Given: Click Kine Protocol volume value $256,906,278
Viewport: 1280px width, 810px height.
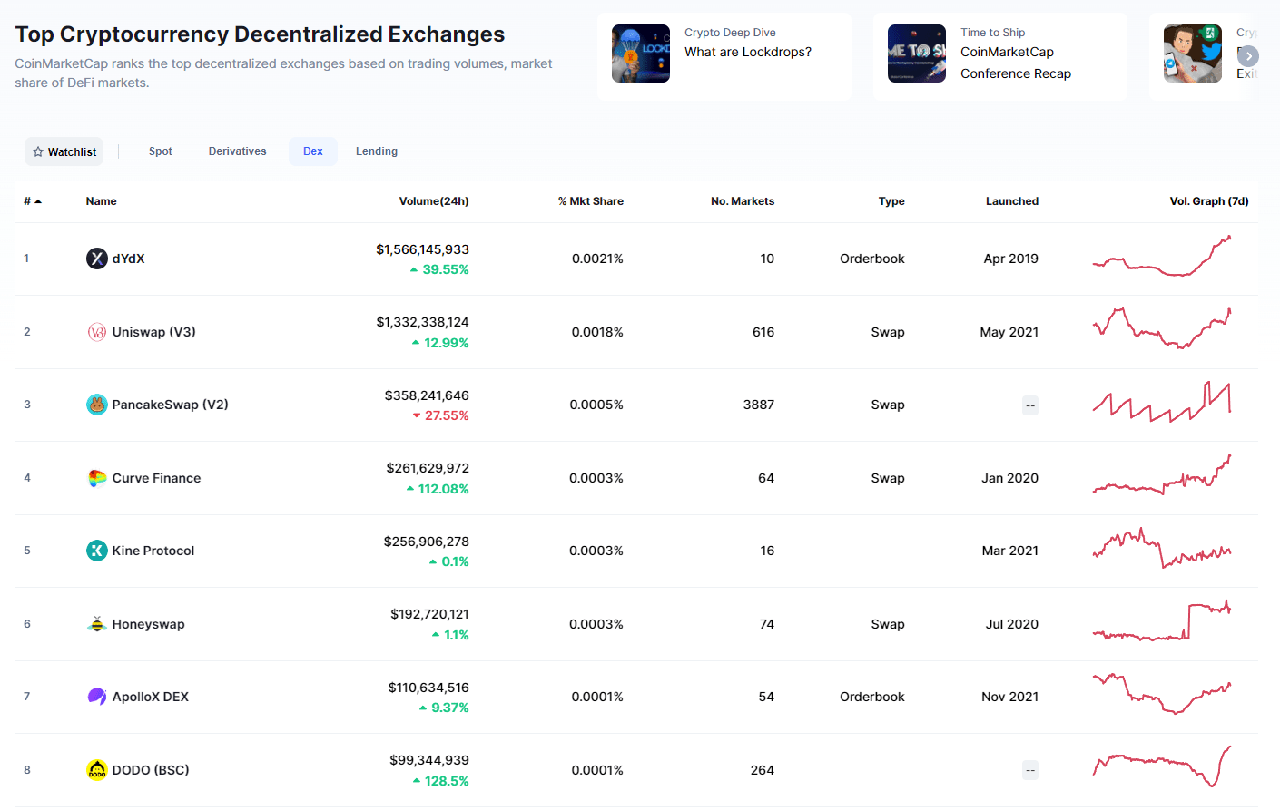Looking at the screenshot, I should tap(427, 541).
